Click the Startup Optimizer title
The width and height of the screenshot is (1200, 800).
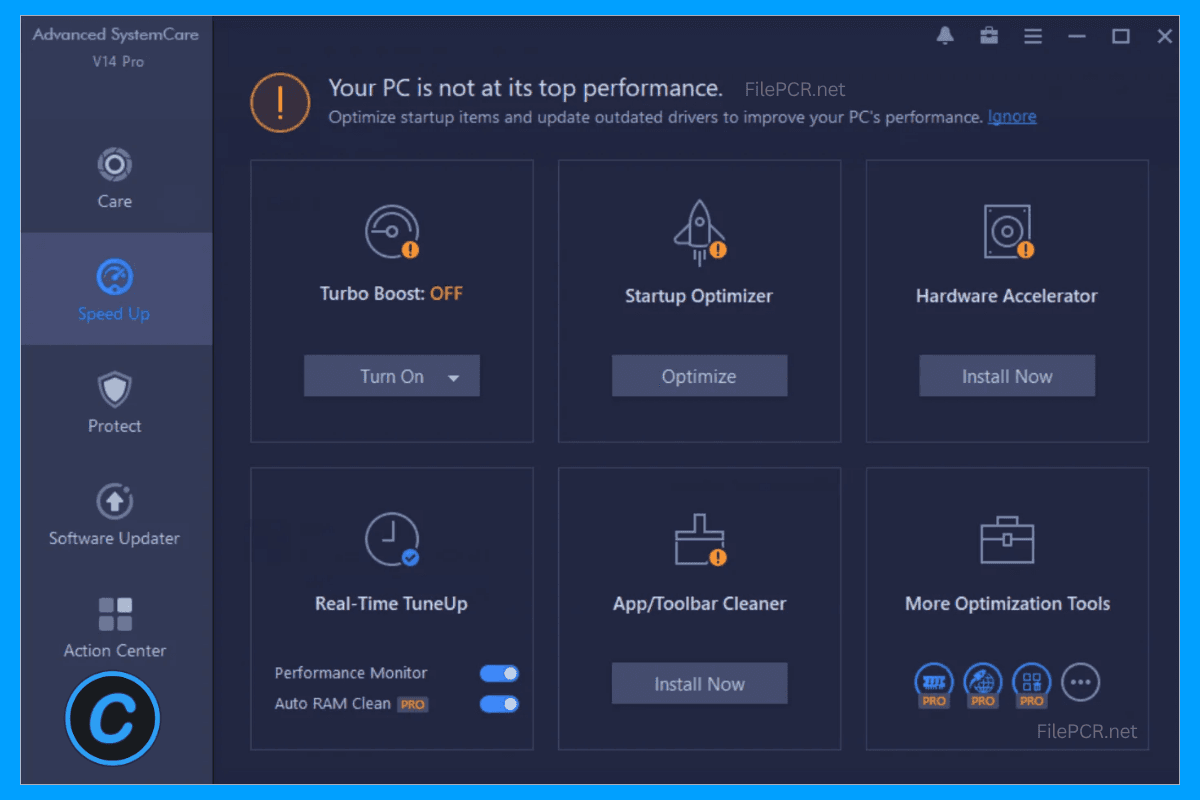[x=699, y=296]
